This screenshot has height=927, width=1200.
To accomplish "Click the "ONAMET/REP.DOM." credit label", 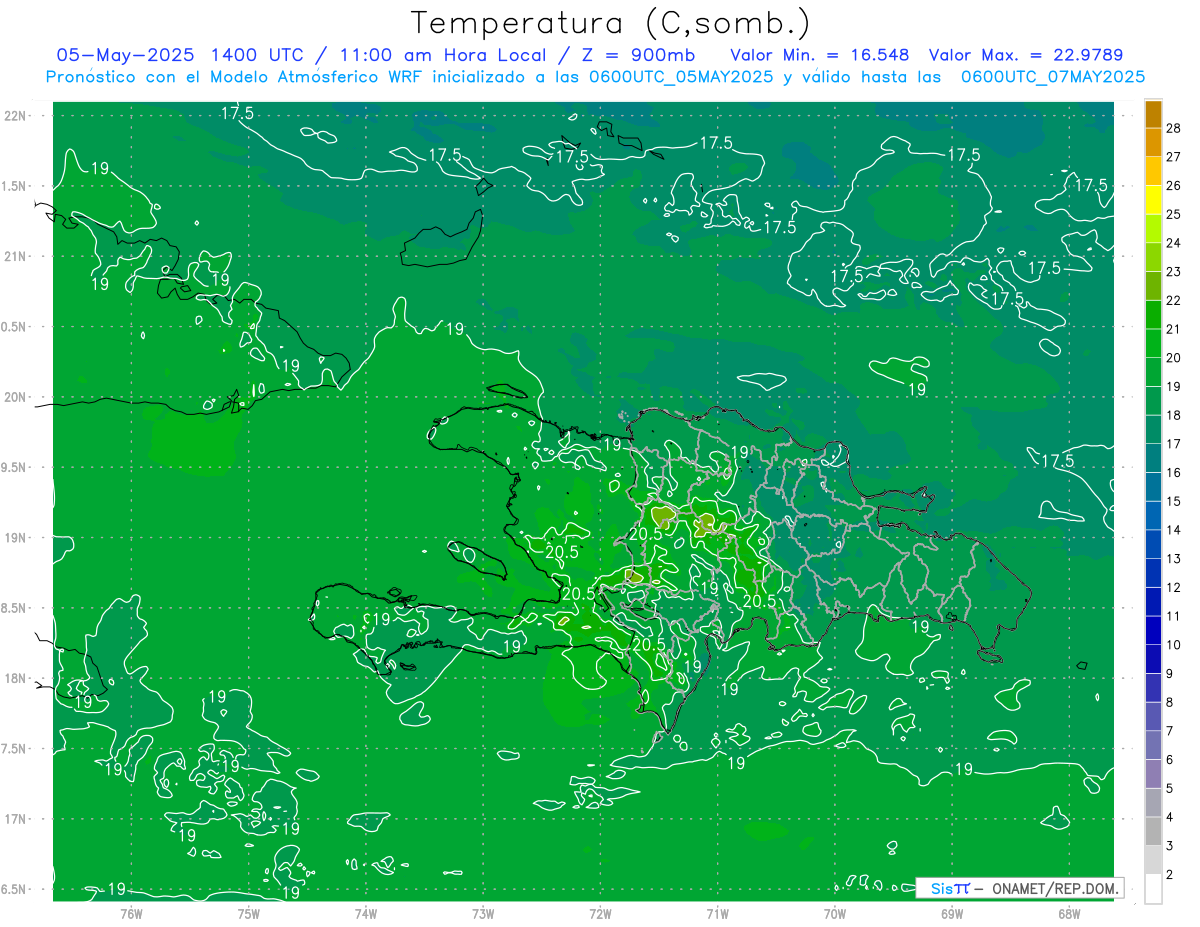I will coord(1054,888).
